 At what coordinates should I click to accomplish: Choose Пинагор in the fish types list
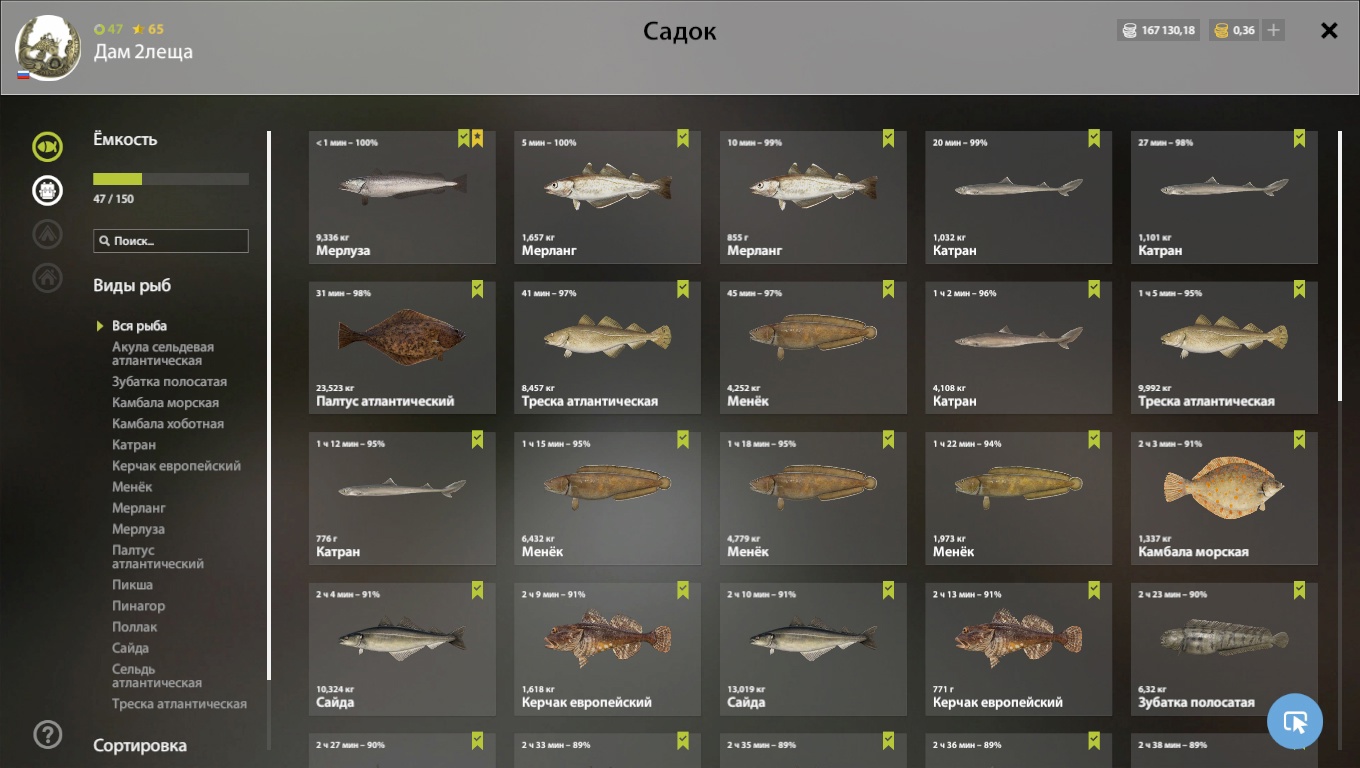tap(138, 606)
